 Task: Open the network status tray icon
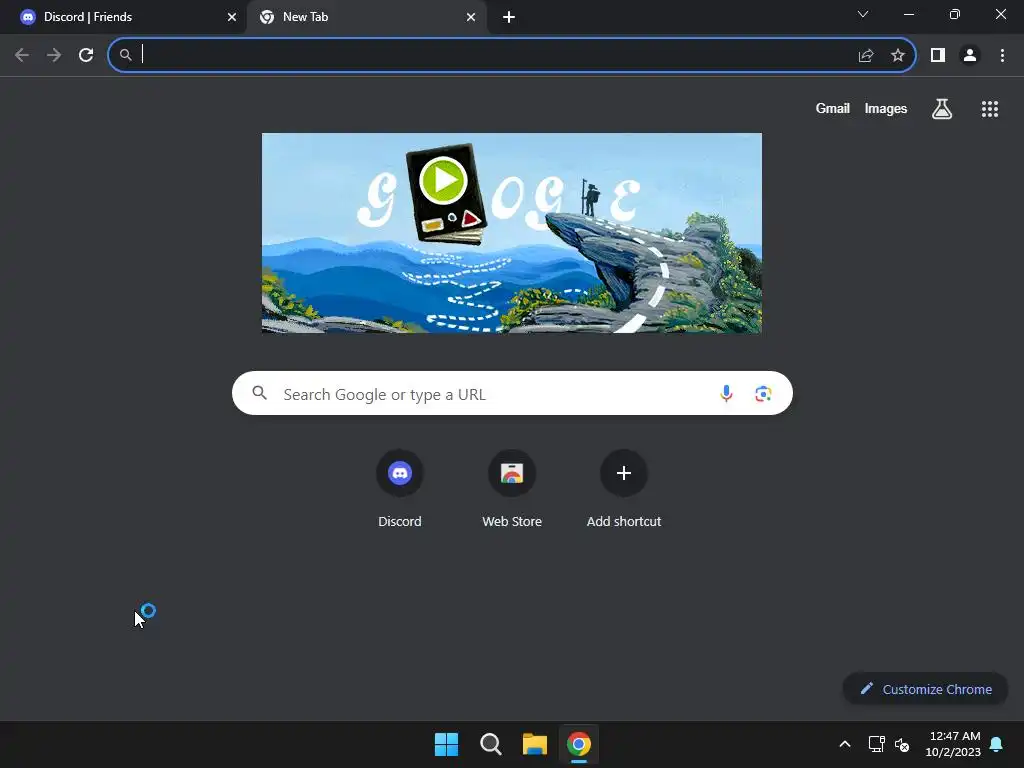click(876, 744)
